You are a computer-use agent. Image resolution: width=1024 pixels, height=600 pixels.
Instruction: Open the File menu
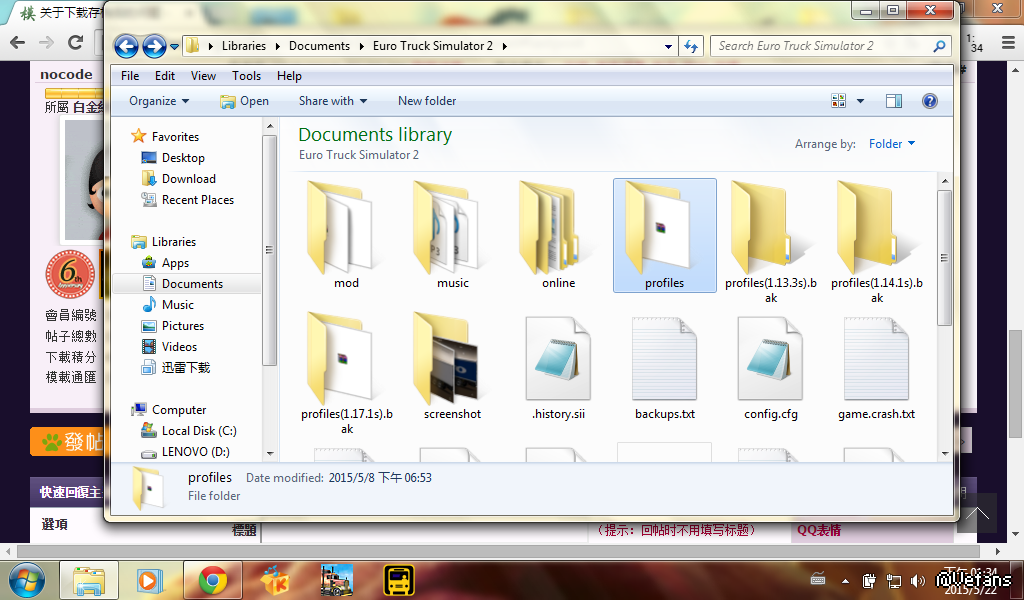click(x=130, y=76)
